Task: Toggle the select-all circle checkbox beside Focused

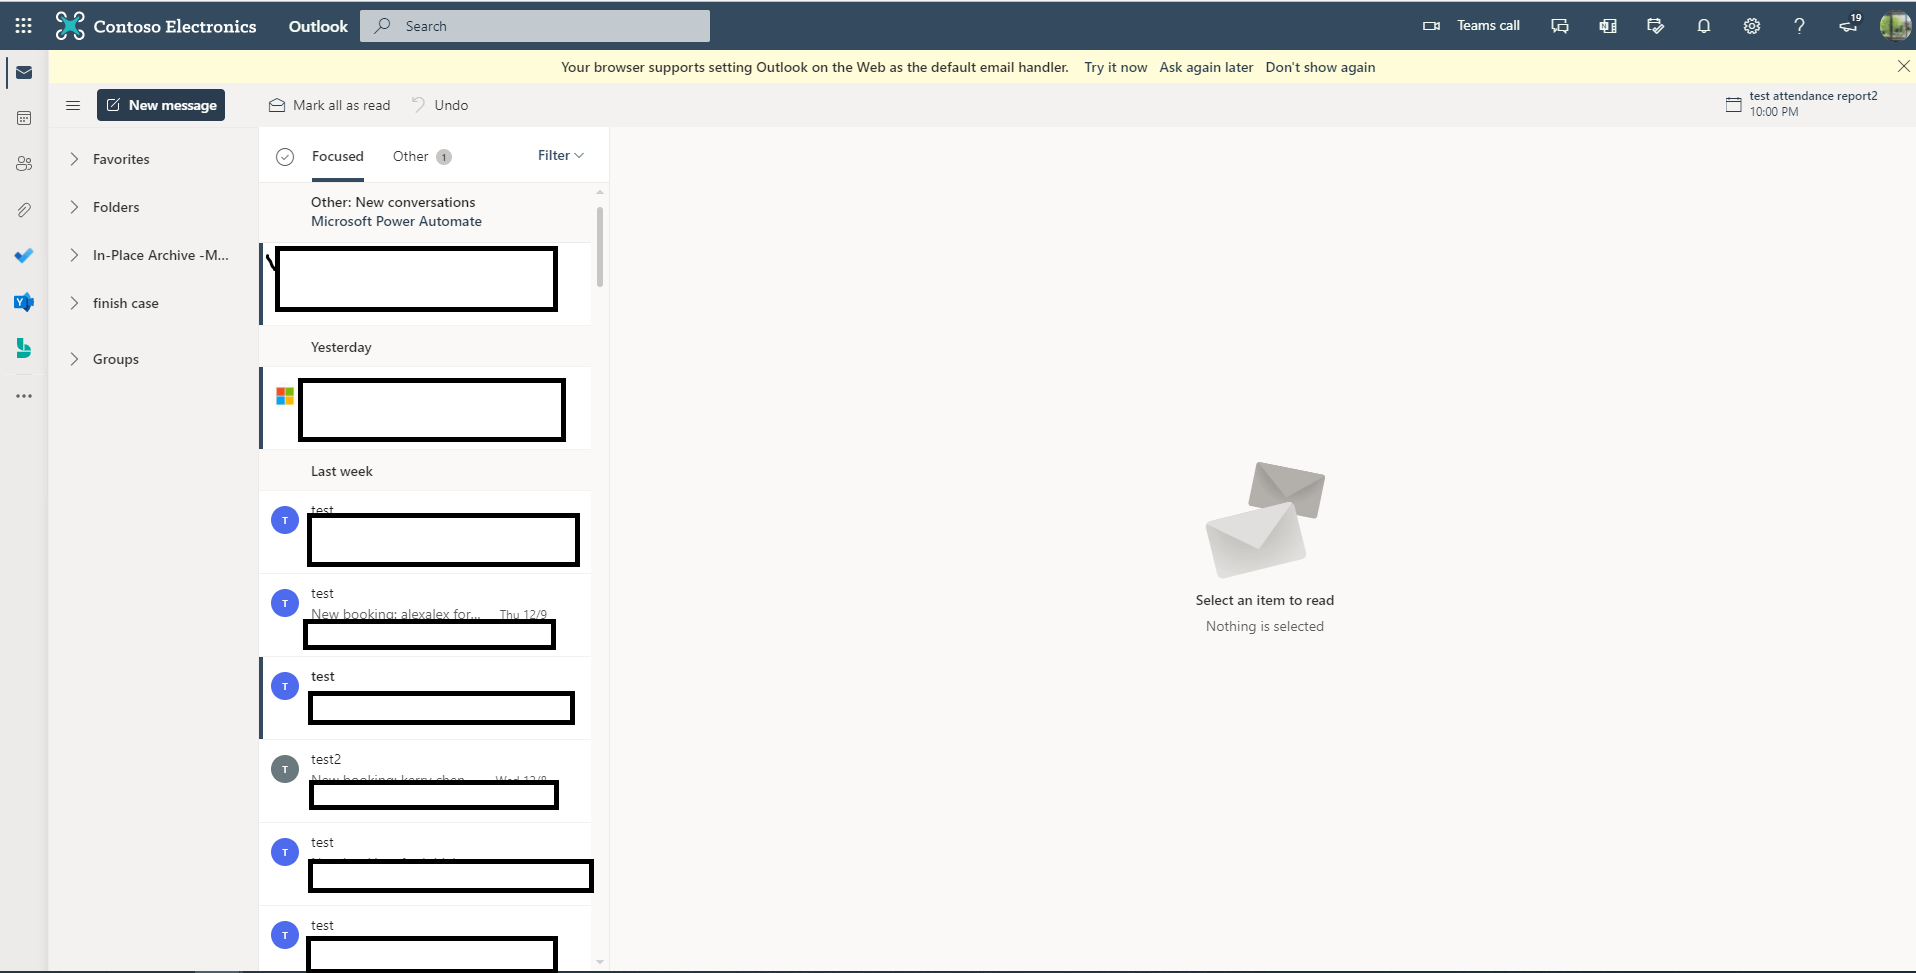Action: point(285,157)
